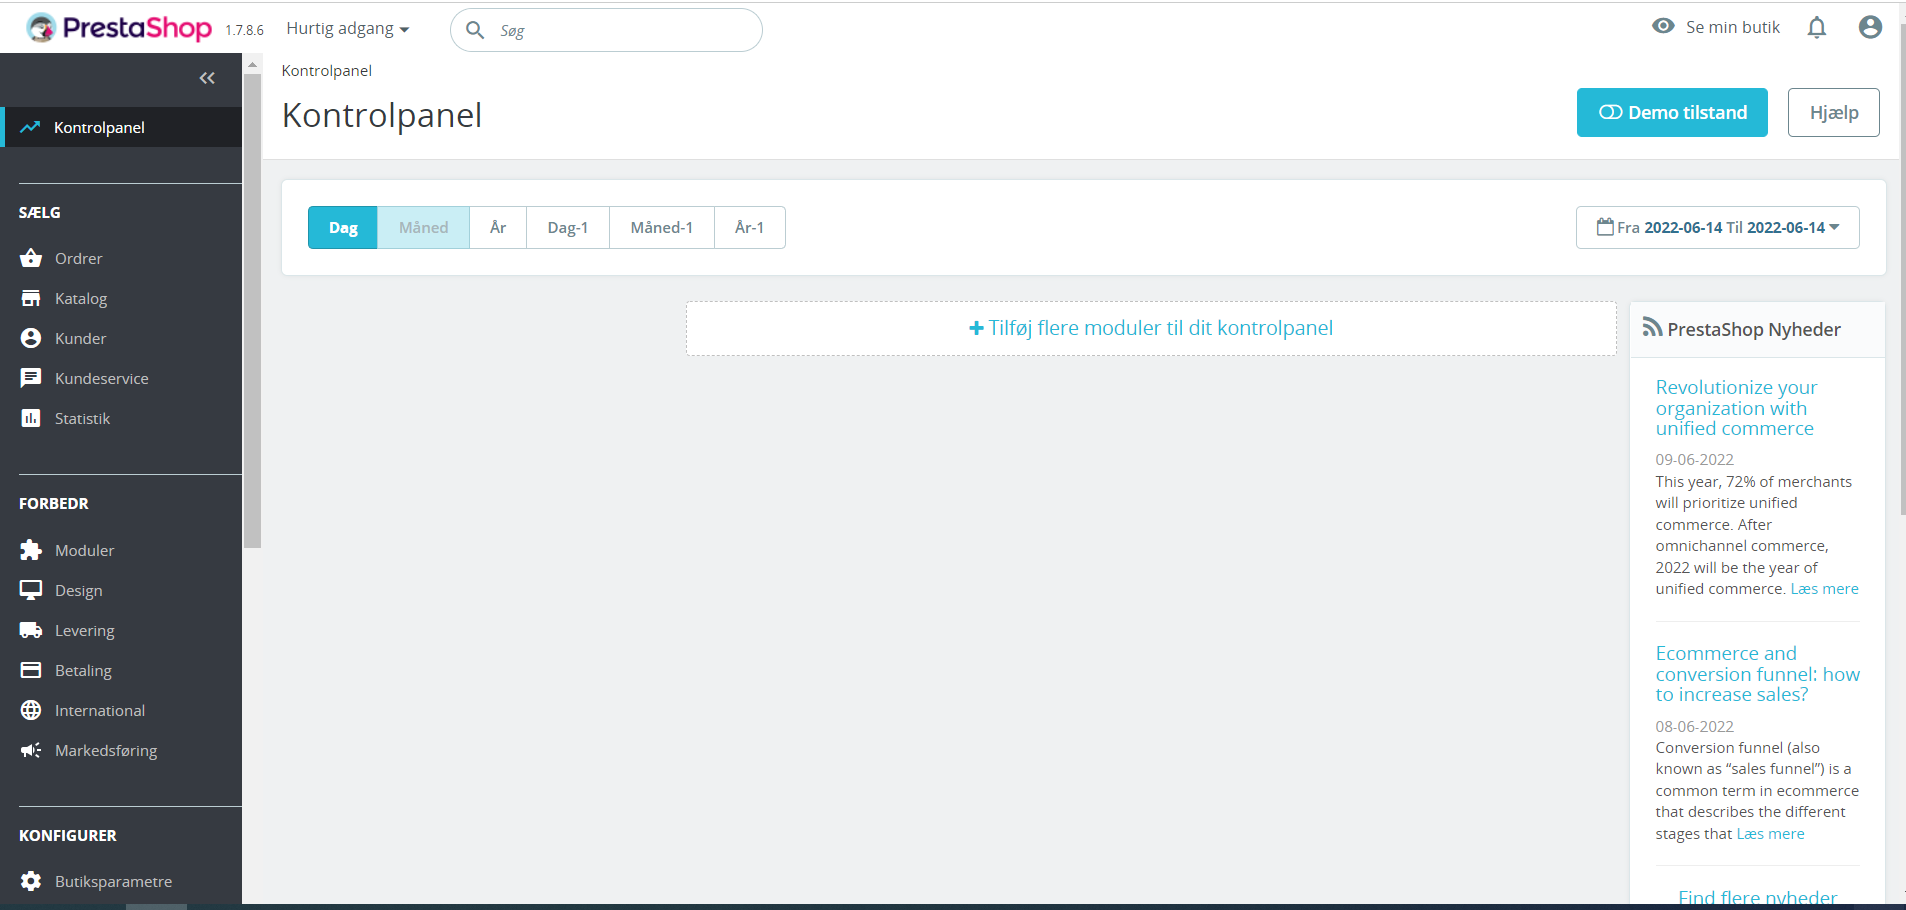Click the Statistik bar-chart icon
Image resolution: width=1906 pixels, height=910 pixels.
click(x=31, y=418)
